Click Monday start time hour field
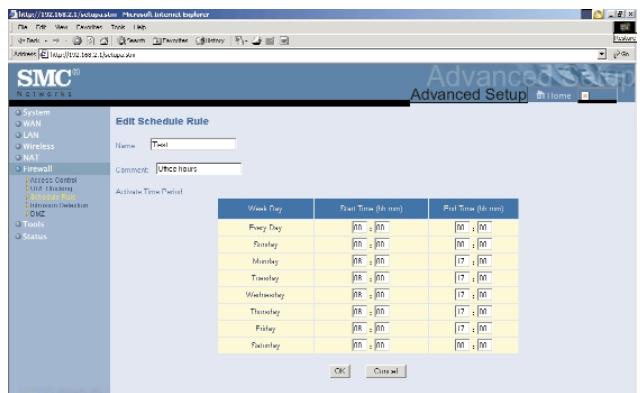This screenshot has height=393, width=640. tap(359, 261)
